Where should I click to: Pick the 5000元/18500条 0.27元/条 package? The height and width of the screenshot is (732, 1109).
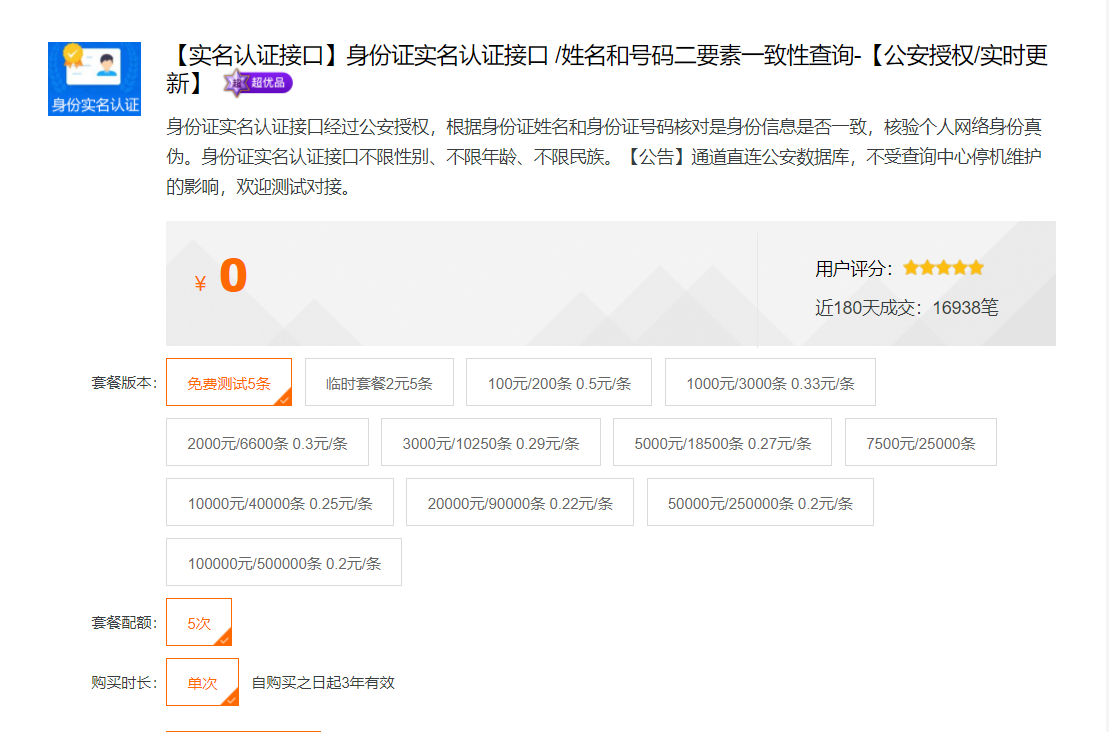723,442
